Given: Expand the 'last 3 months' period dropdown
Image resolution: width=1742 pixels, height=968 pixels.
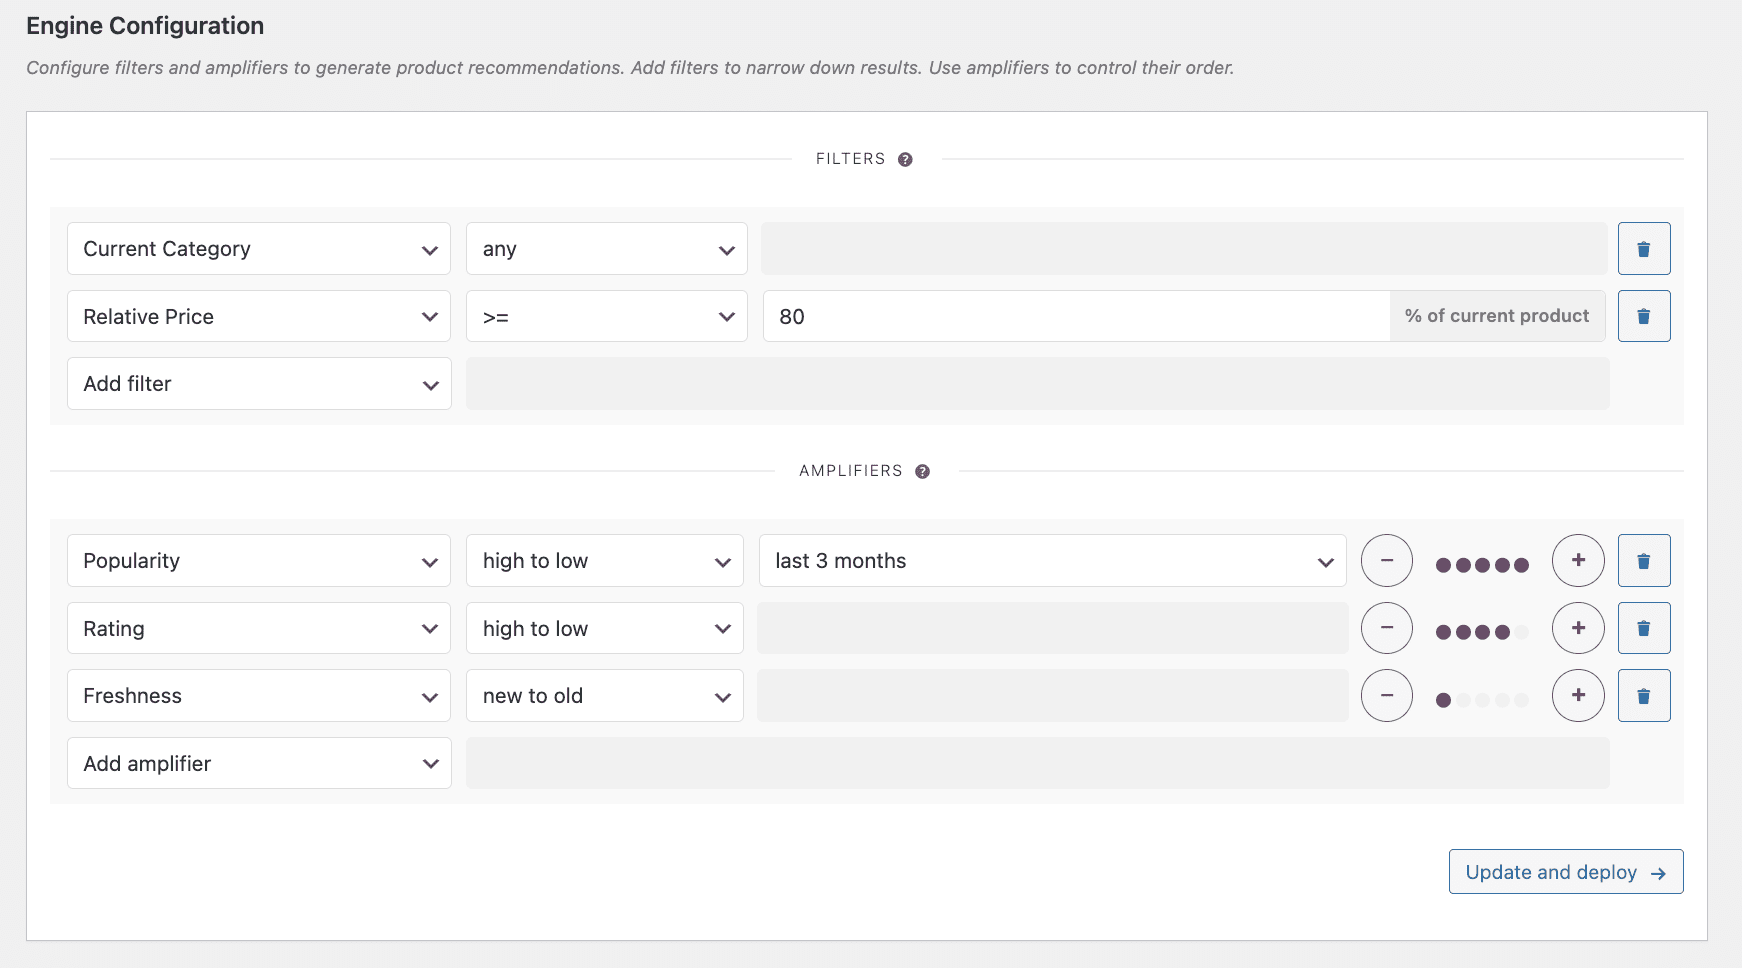Looking at the screenshot, I should (x=1052, y=561).
